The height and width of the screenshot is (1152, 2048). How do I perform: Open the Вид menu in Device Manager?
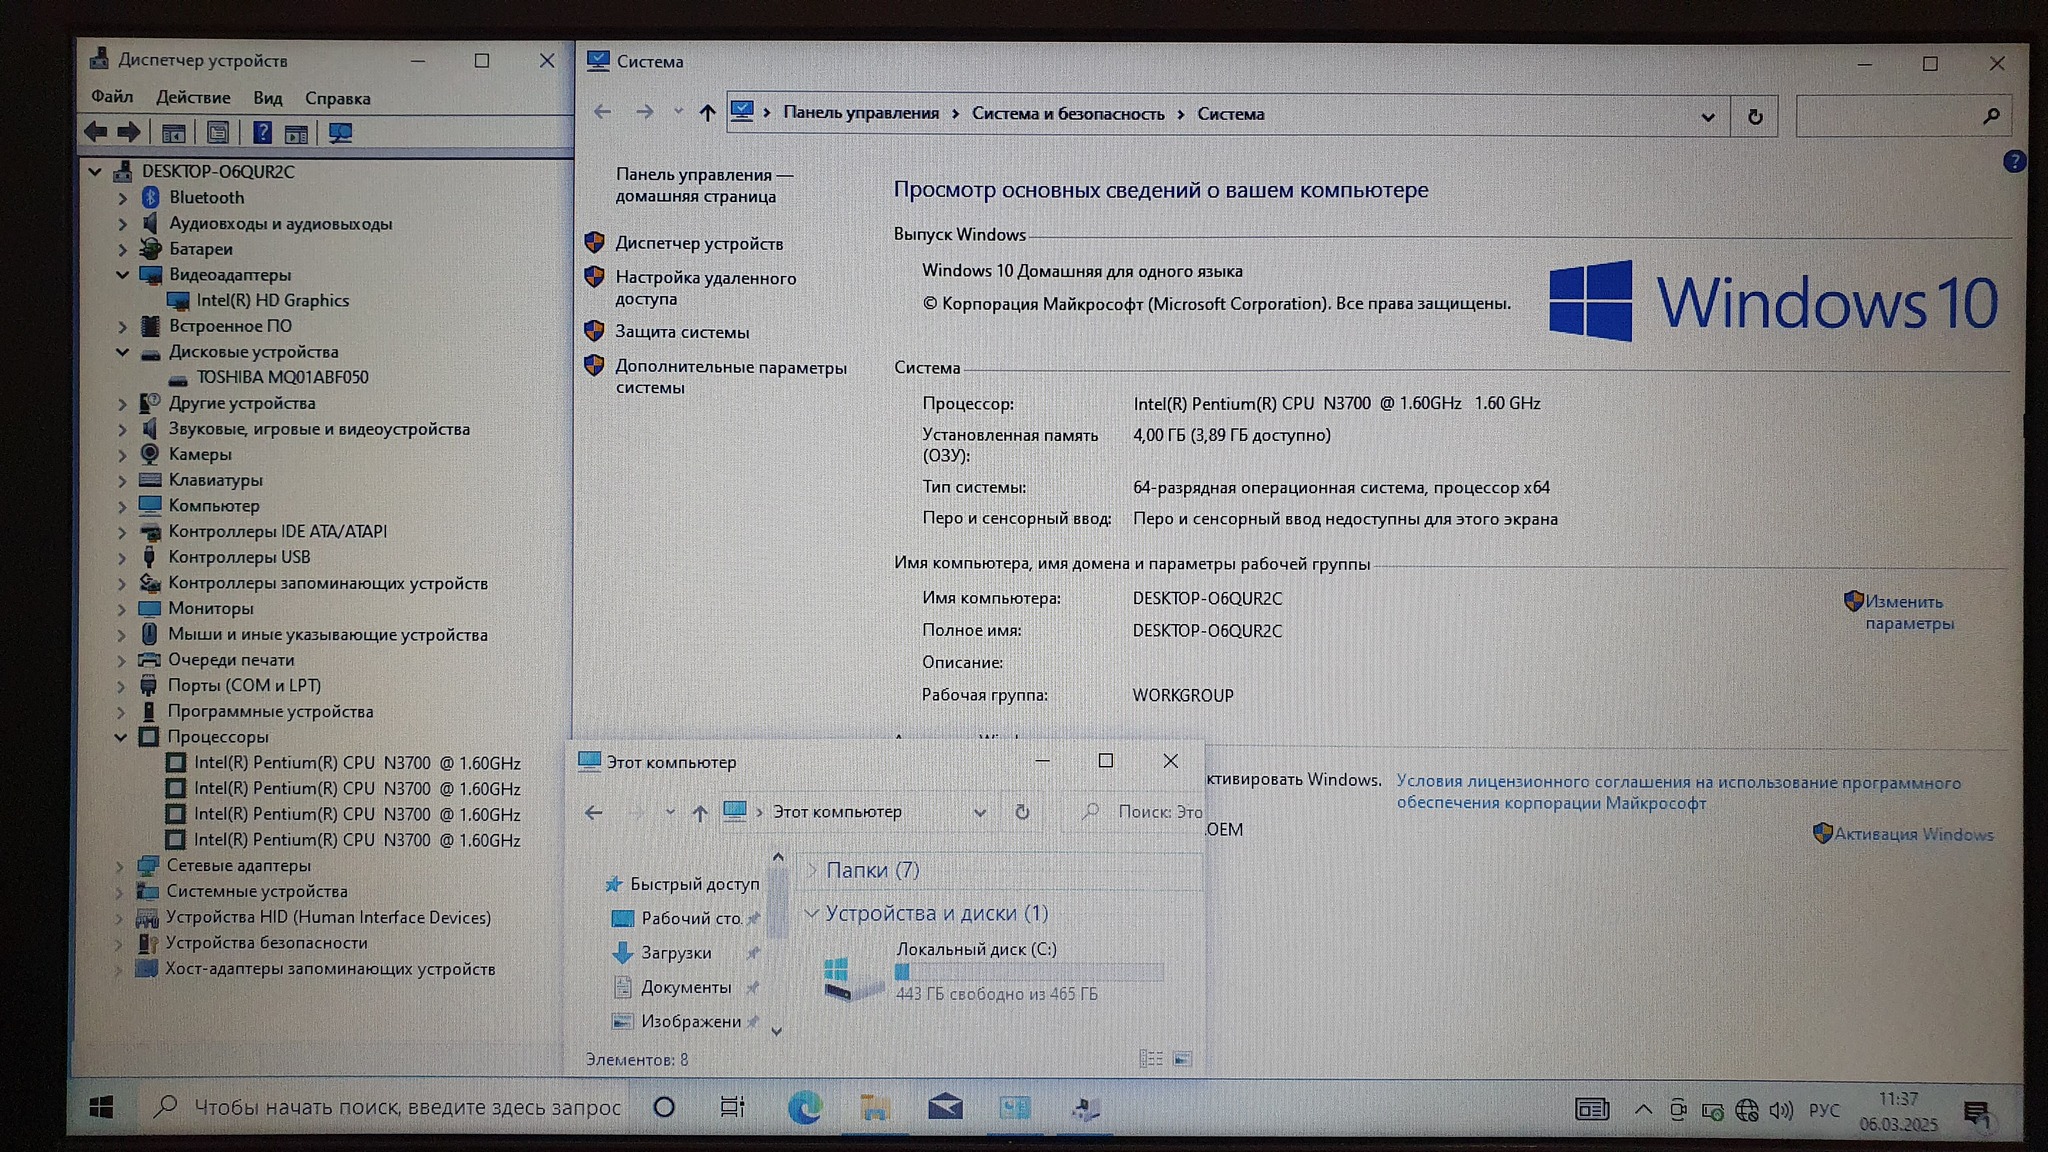click(x=267, y=98)
